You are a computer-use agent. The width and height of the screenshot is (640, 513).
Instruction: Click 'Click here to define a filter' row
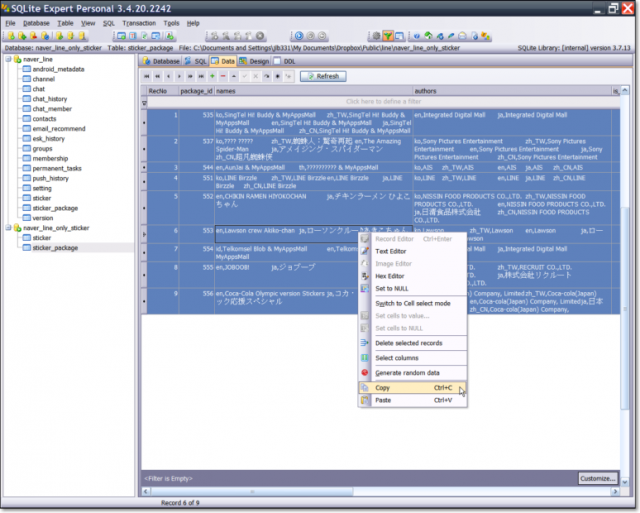(x=383, y=102)
